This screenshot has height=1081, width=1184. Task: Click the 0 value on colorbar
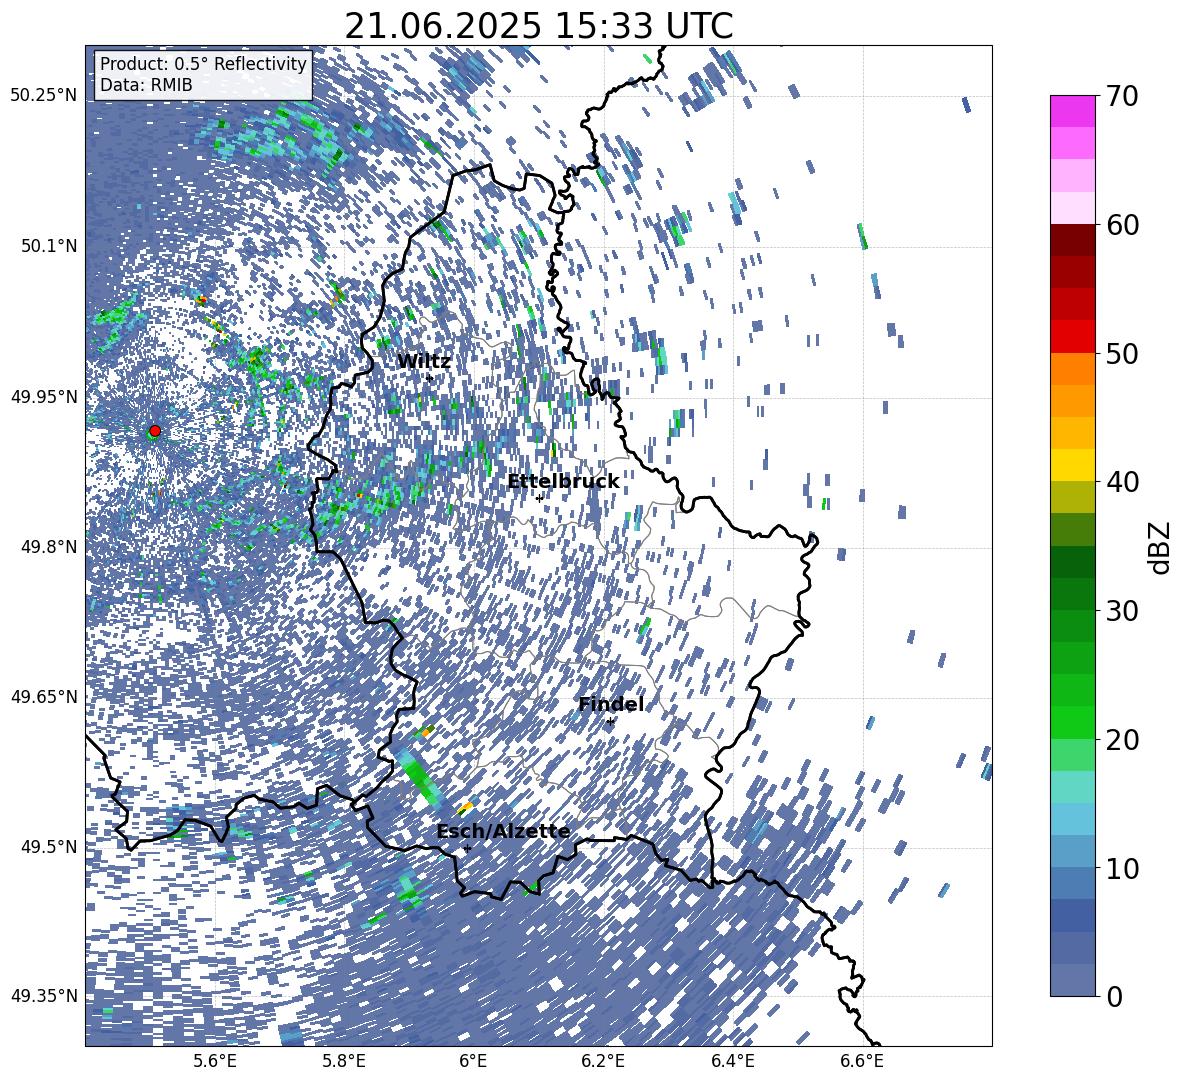click(x=1115, y=996)
